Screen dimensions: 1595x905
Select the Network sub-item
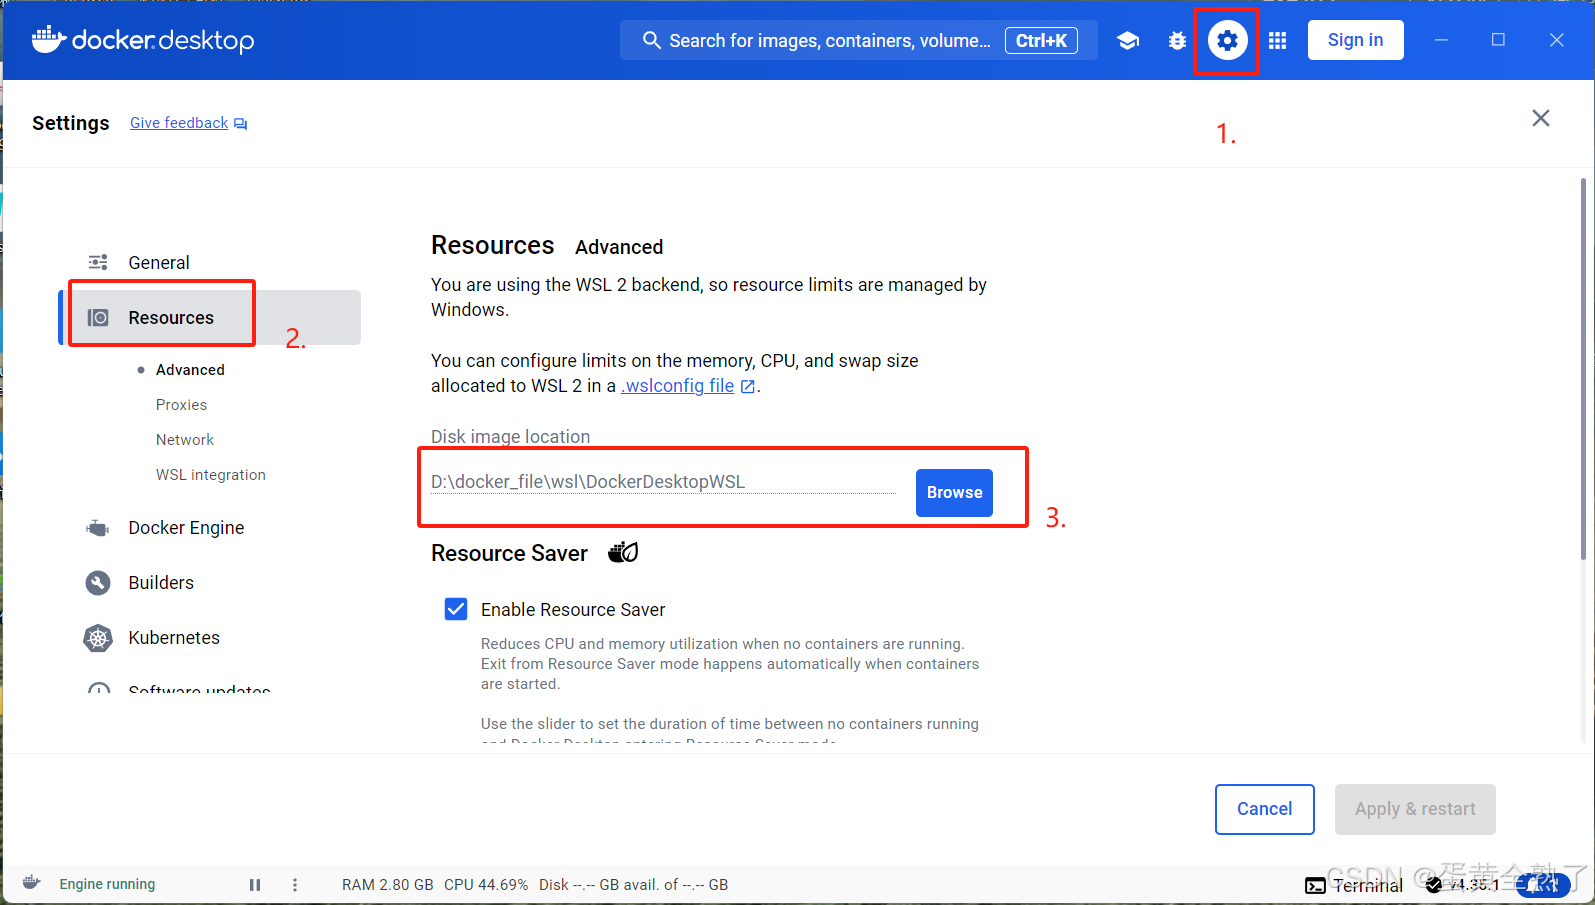[x=185, y=440]
